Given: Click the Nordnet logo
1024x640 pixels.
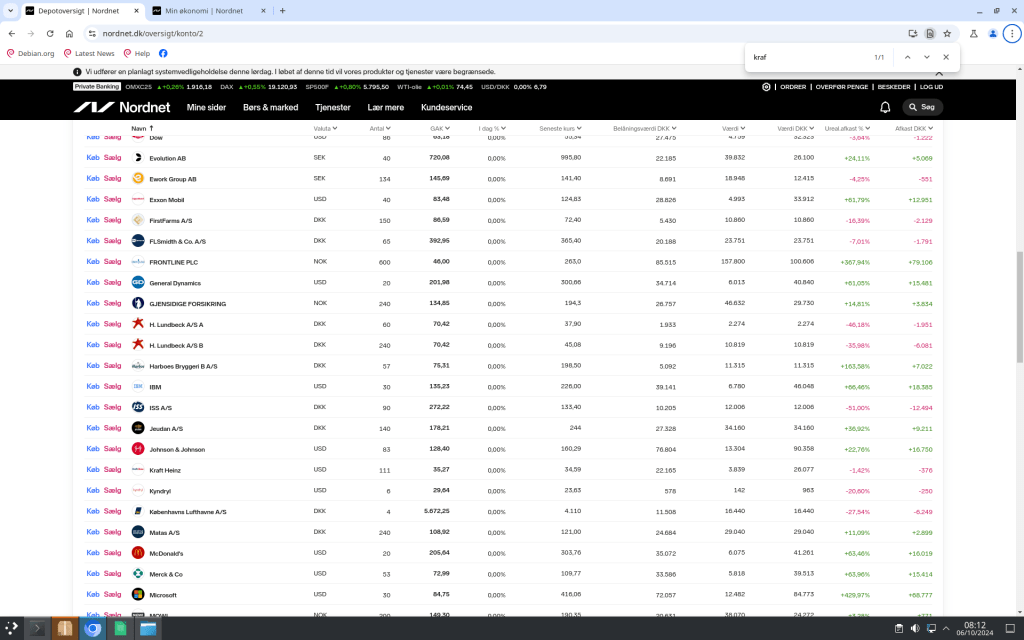Looking at the screenshot, I should 121,107.
